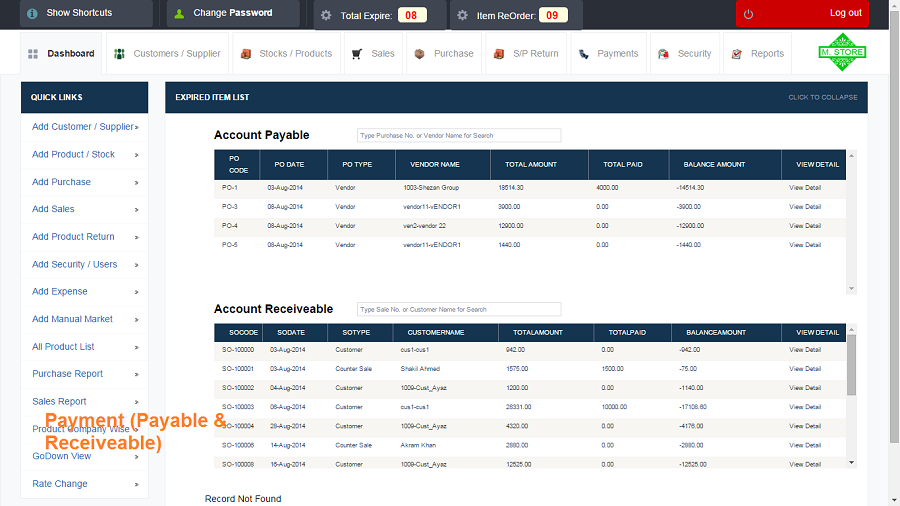Viewport: 900px width, 506px height.
Task: Expand arrow beside Add Sales
Action: [137, 210]
